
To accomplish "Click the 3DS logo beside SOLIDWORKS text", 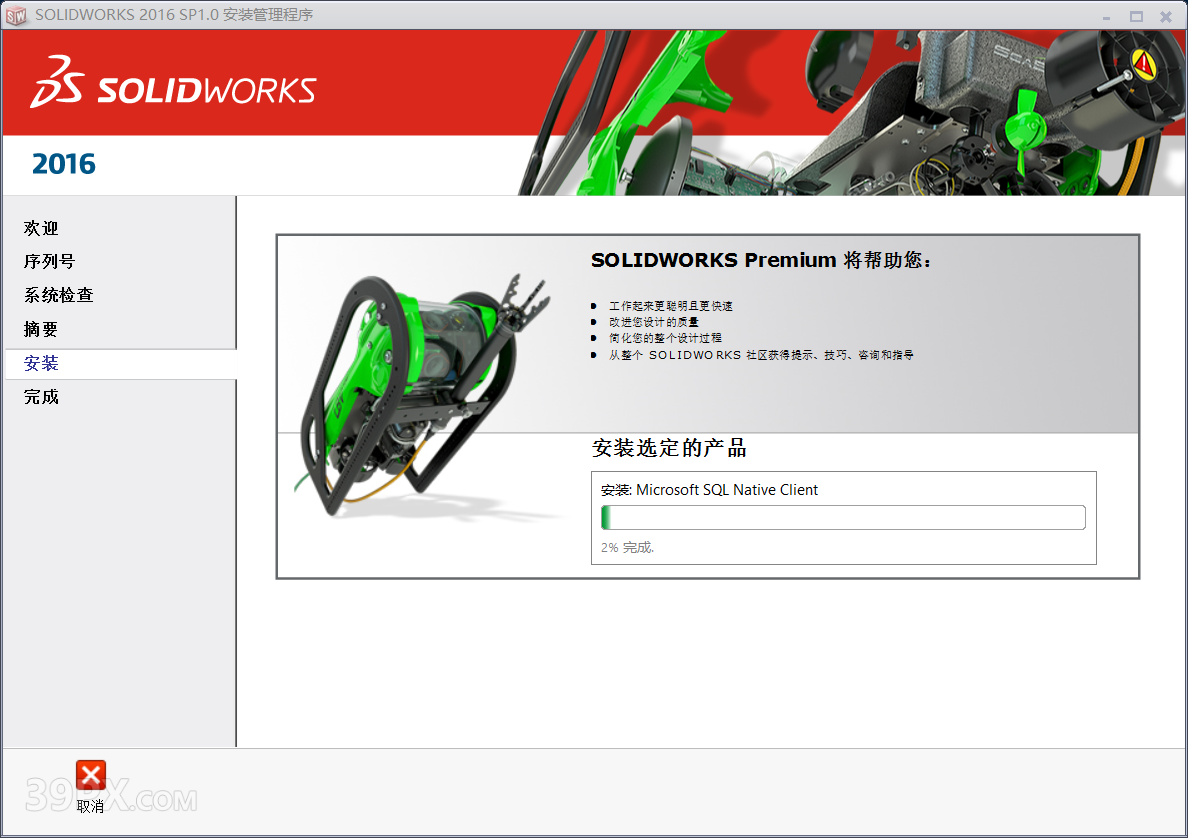I will coord(57,83).
